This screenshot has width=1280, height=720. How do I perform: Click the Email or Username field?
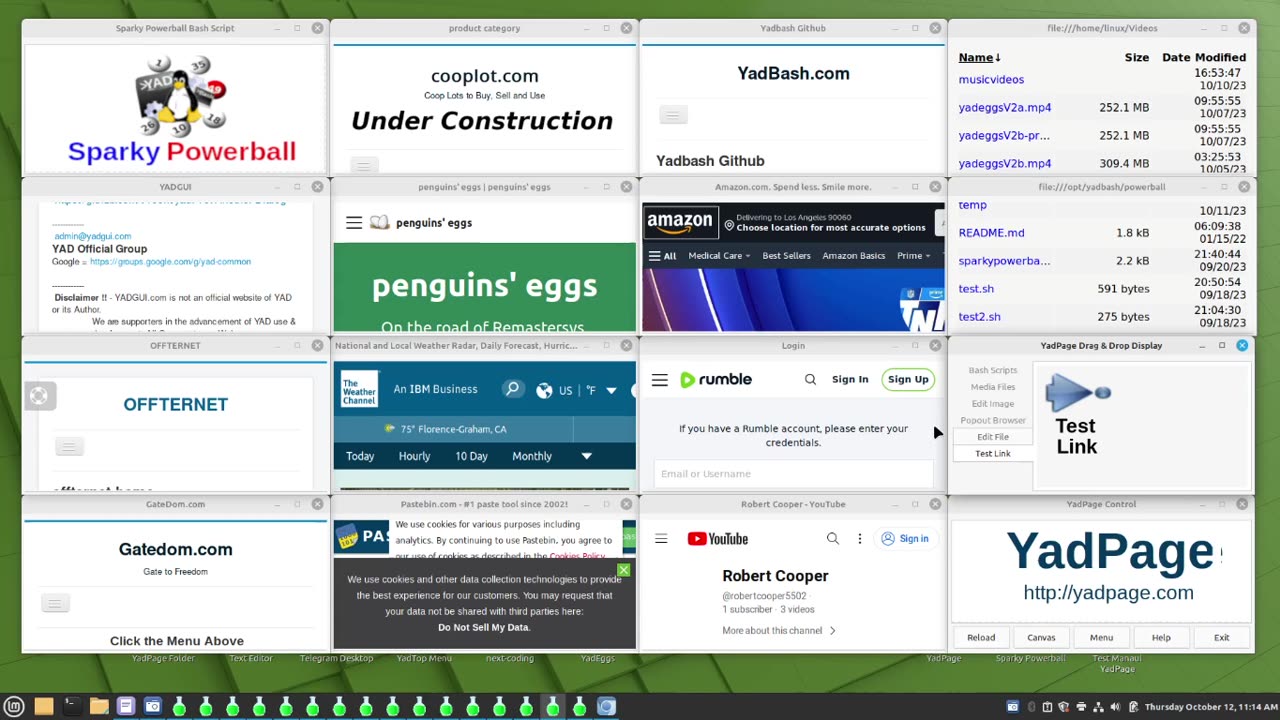[x=793, y=474]
